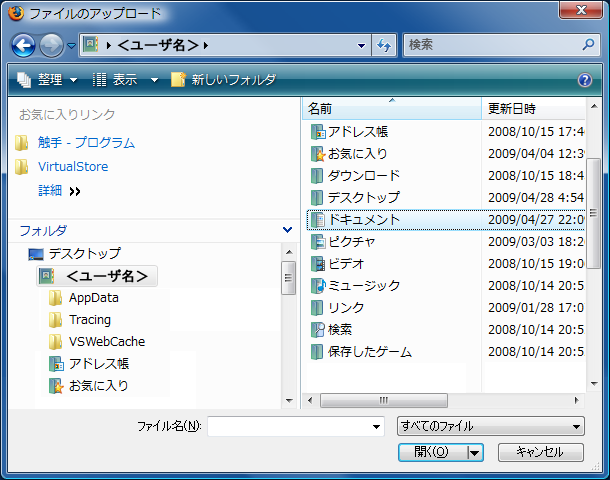
Task: Select ドキュメント folder icon
Action: [x=318, y=220]
